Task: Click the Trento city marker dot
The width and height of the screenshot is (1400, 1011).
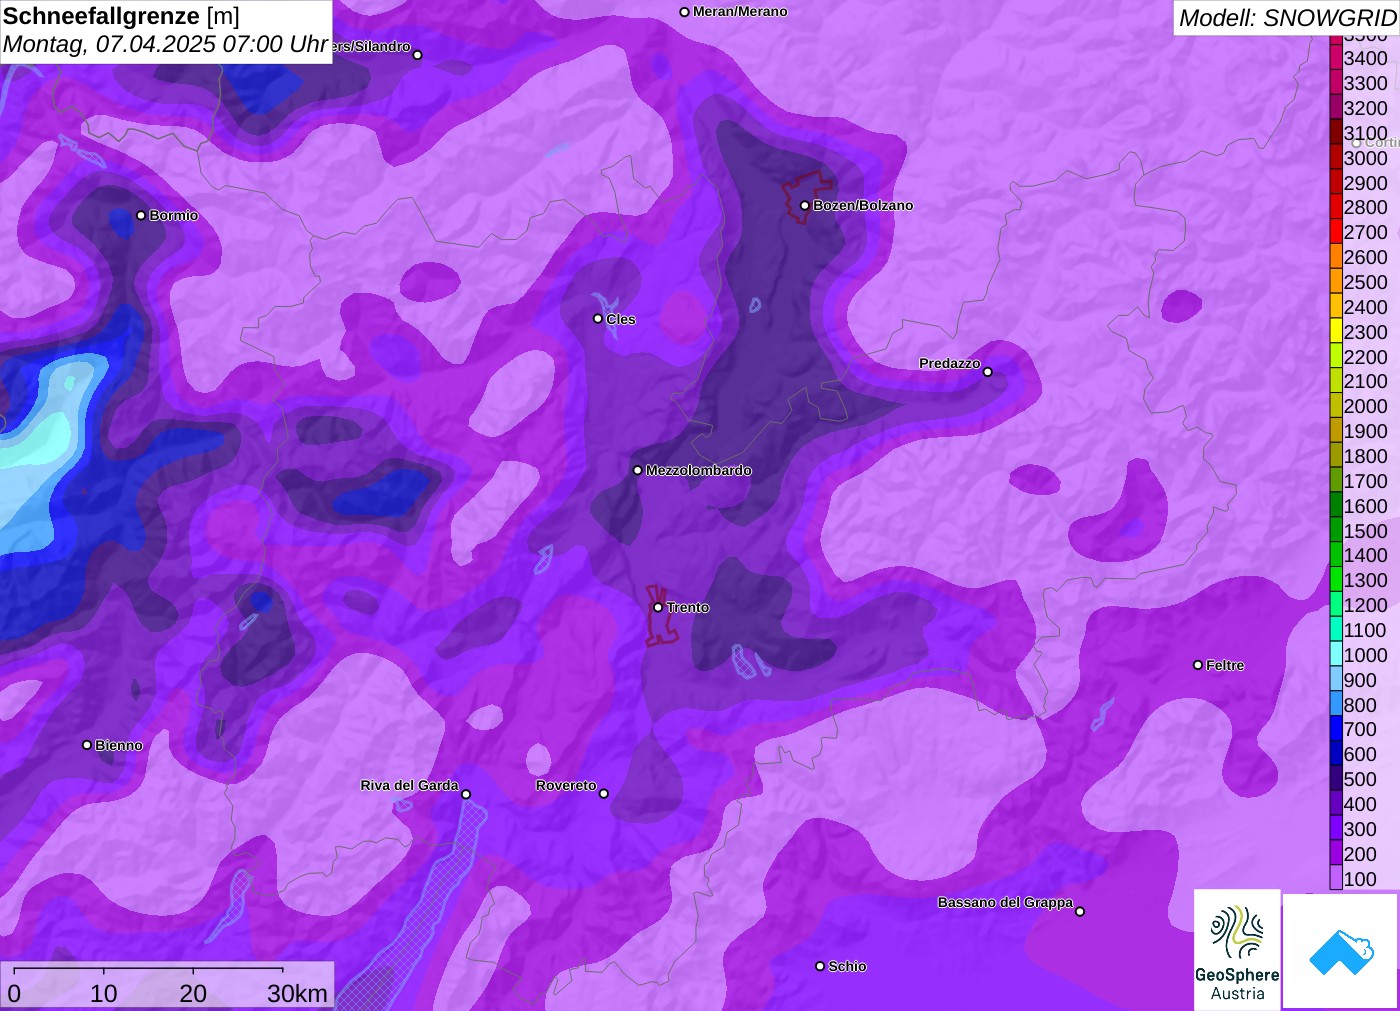Action: pyautogui.click(x=658, y=607)
